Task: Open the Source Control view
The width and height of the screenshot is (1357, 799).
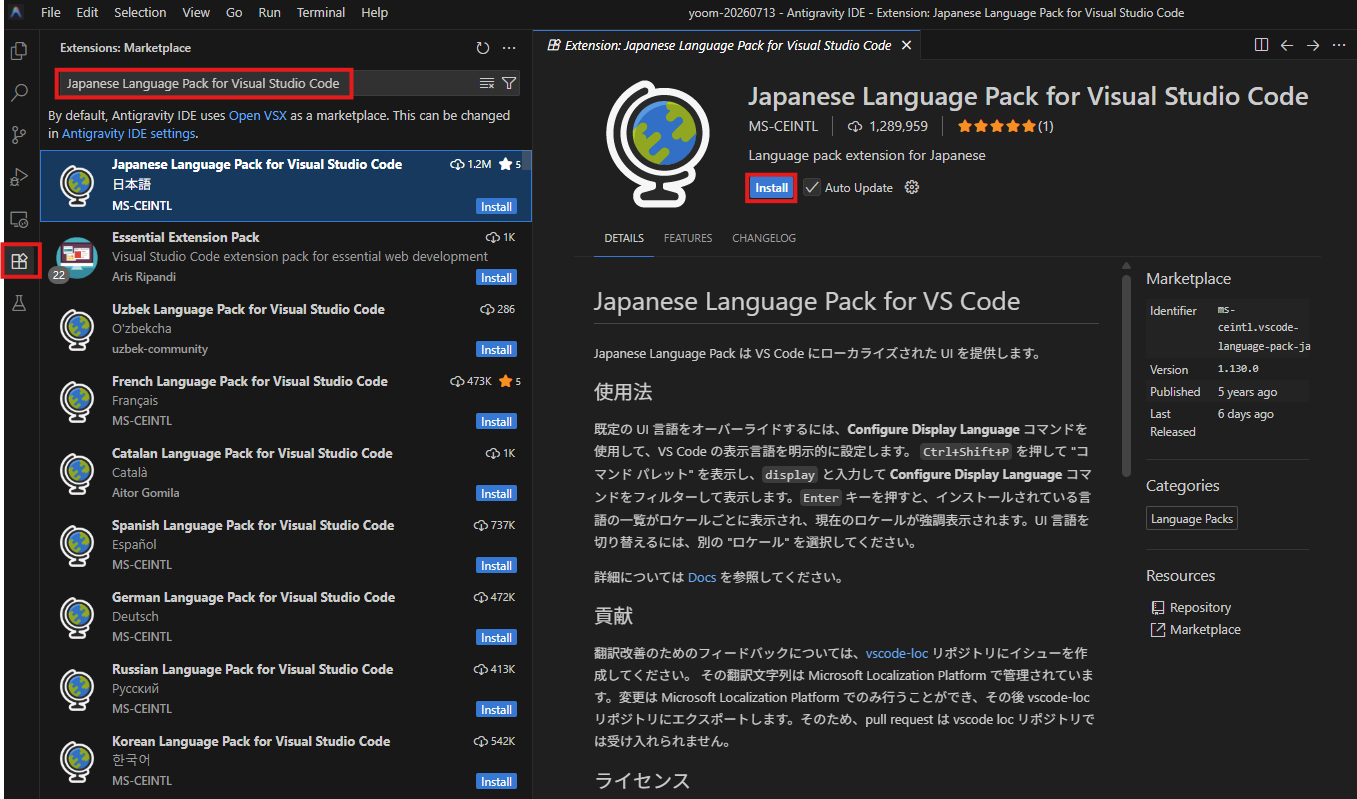Action: pos(19,135)
